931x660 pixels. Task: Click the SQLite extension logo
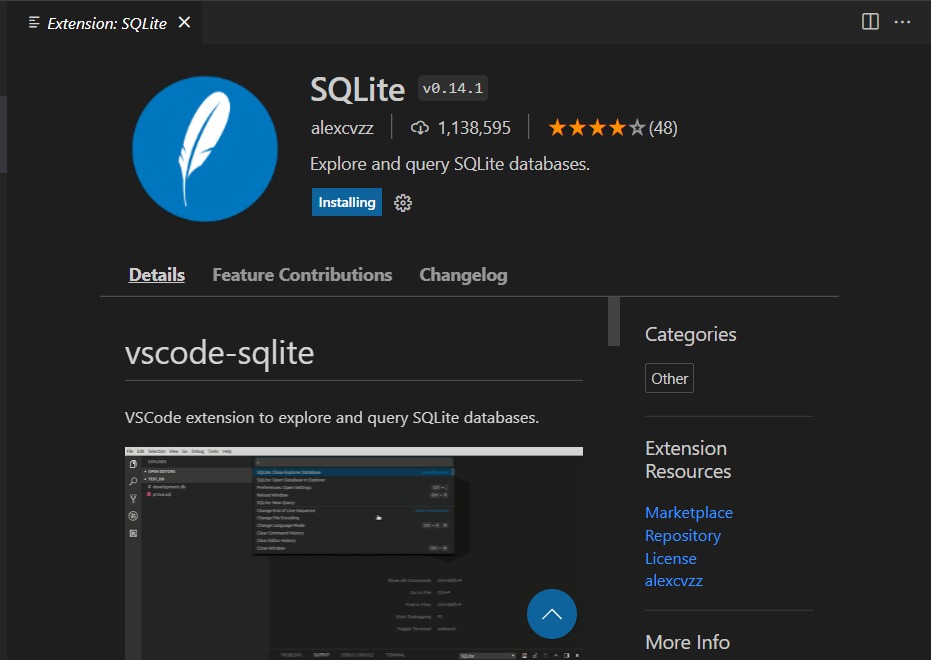point(204,148)
